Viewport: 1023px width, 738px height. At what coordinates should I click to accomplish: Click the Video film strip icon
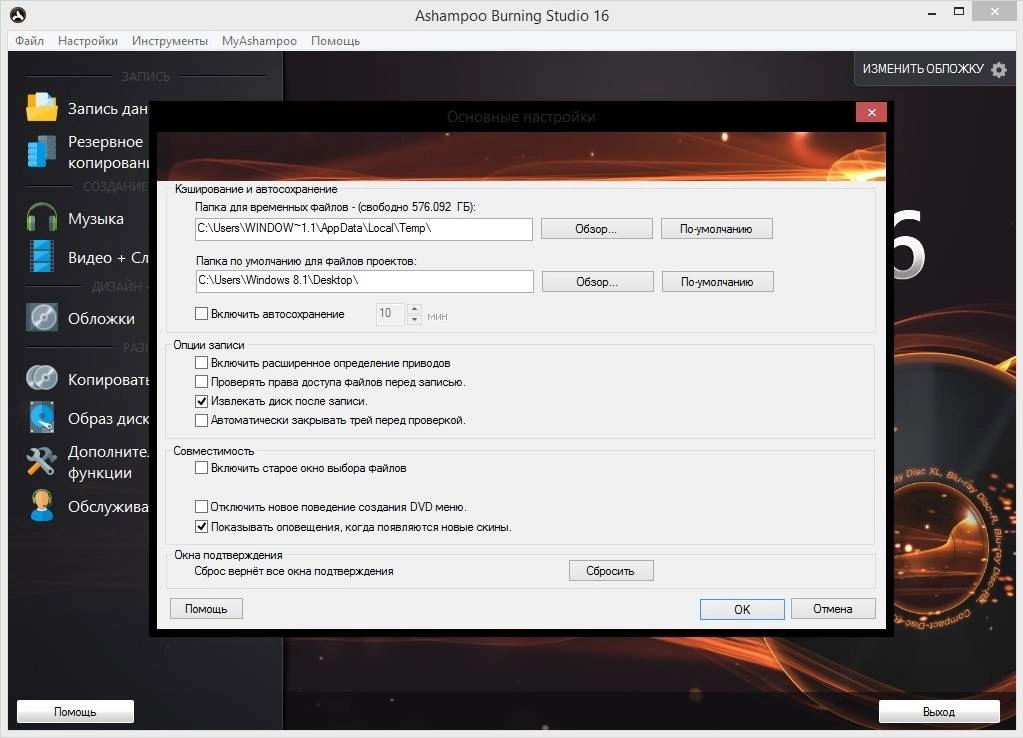point(42,256)
